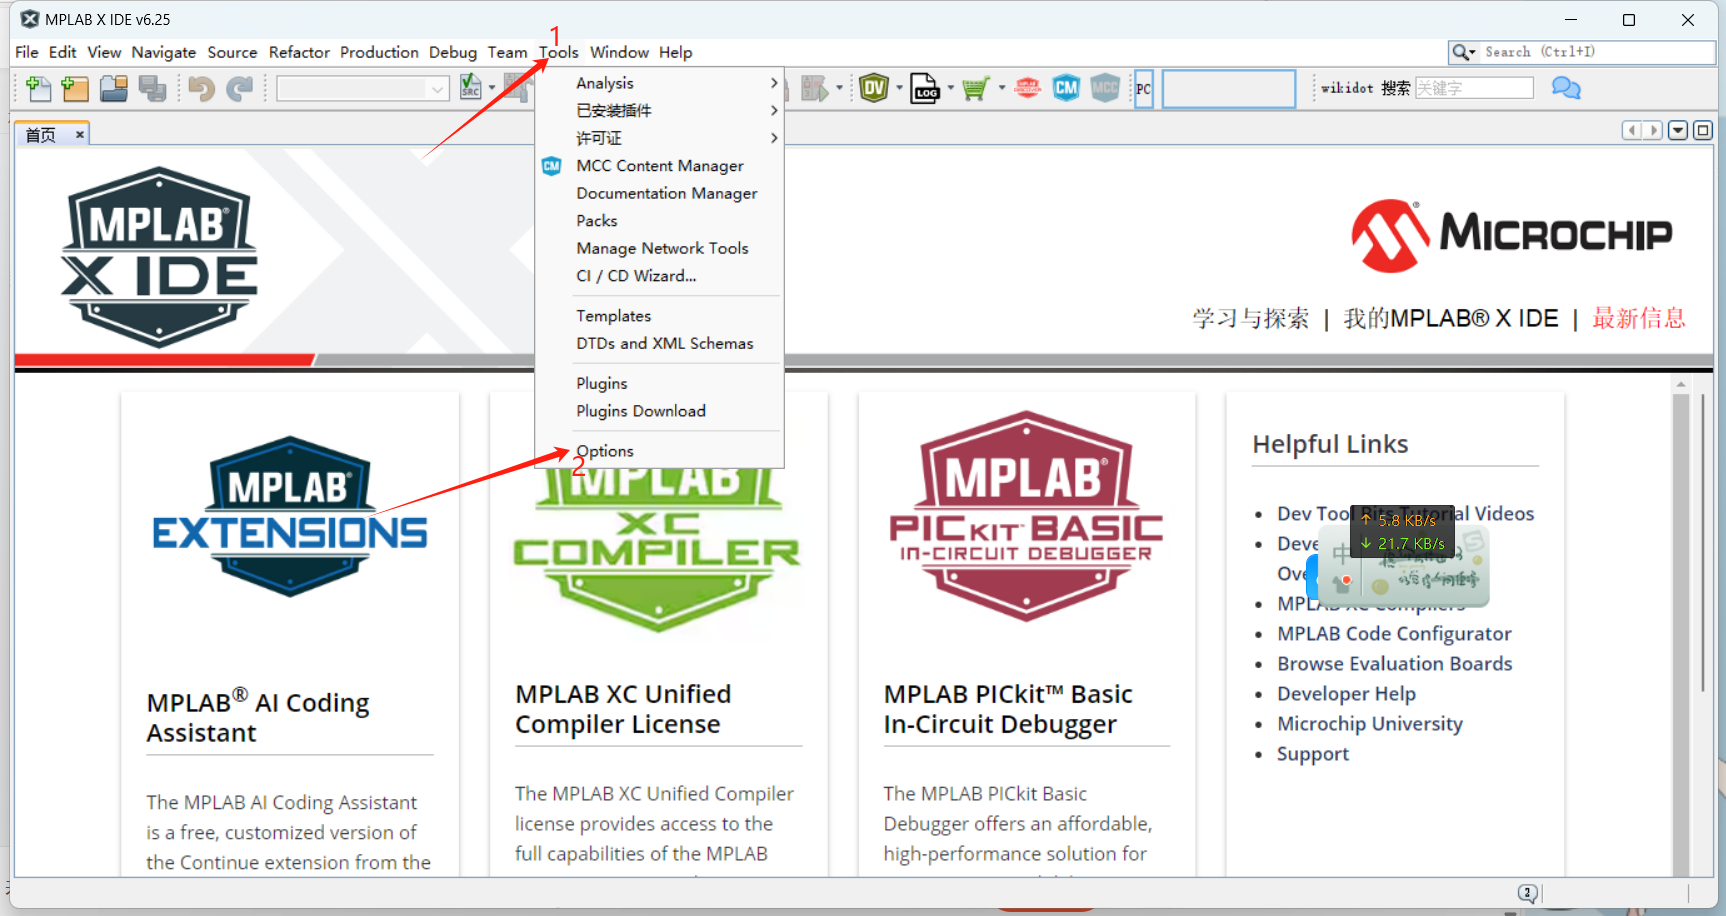1726x916 pixels.
Task: Select Packs in the Tools menu
Action: click(x=660, y=221)
